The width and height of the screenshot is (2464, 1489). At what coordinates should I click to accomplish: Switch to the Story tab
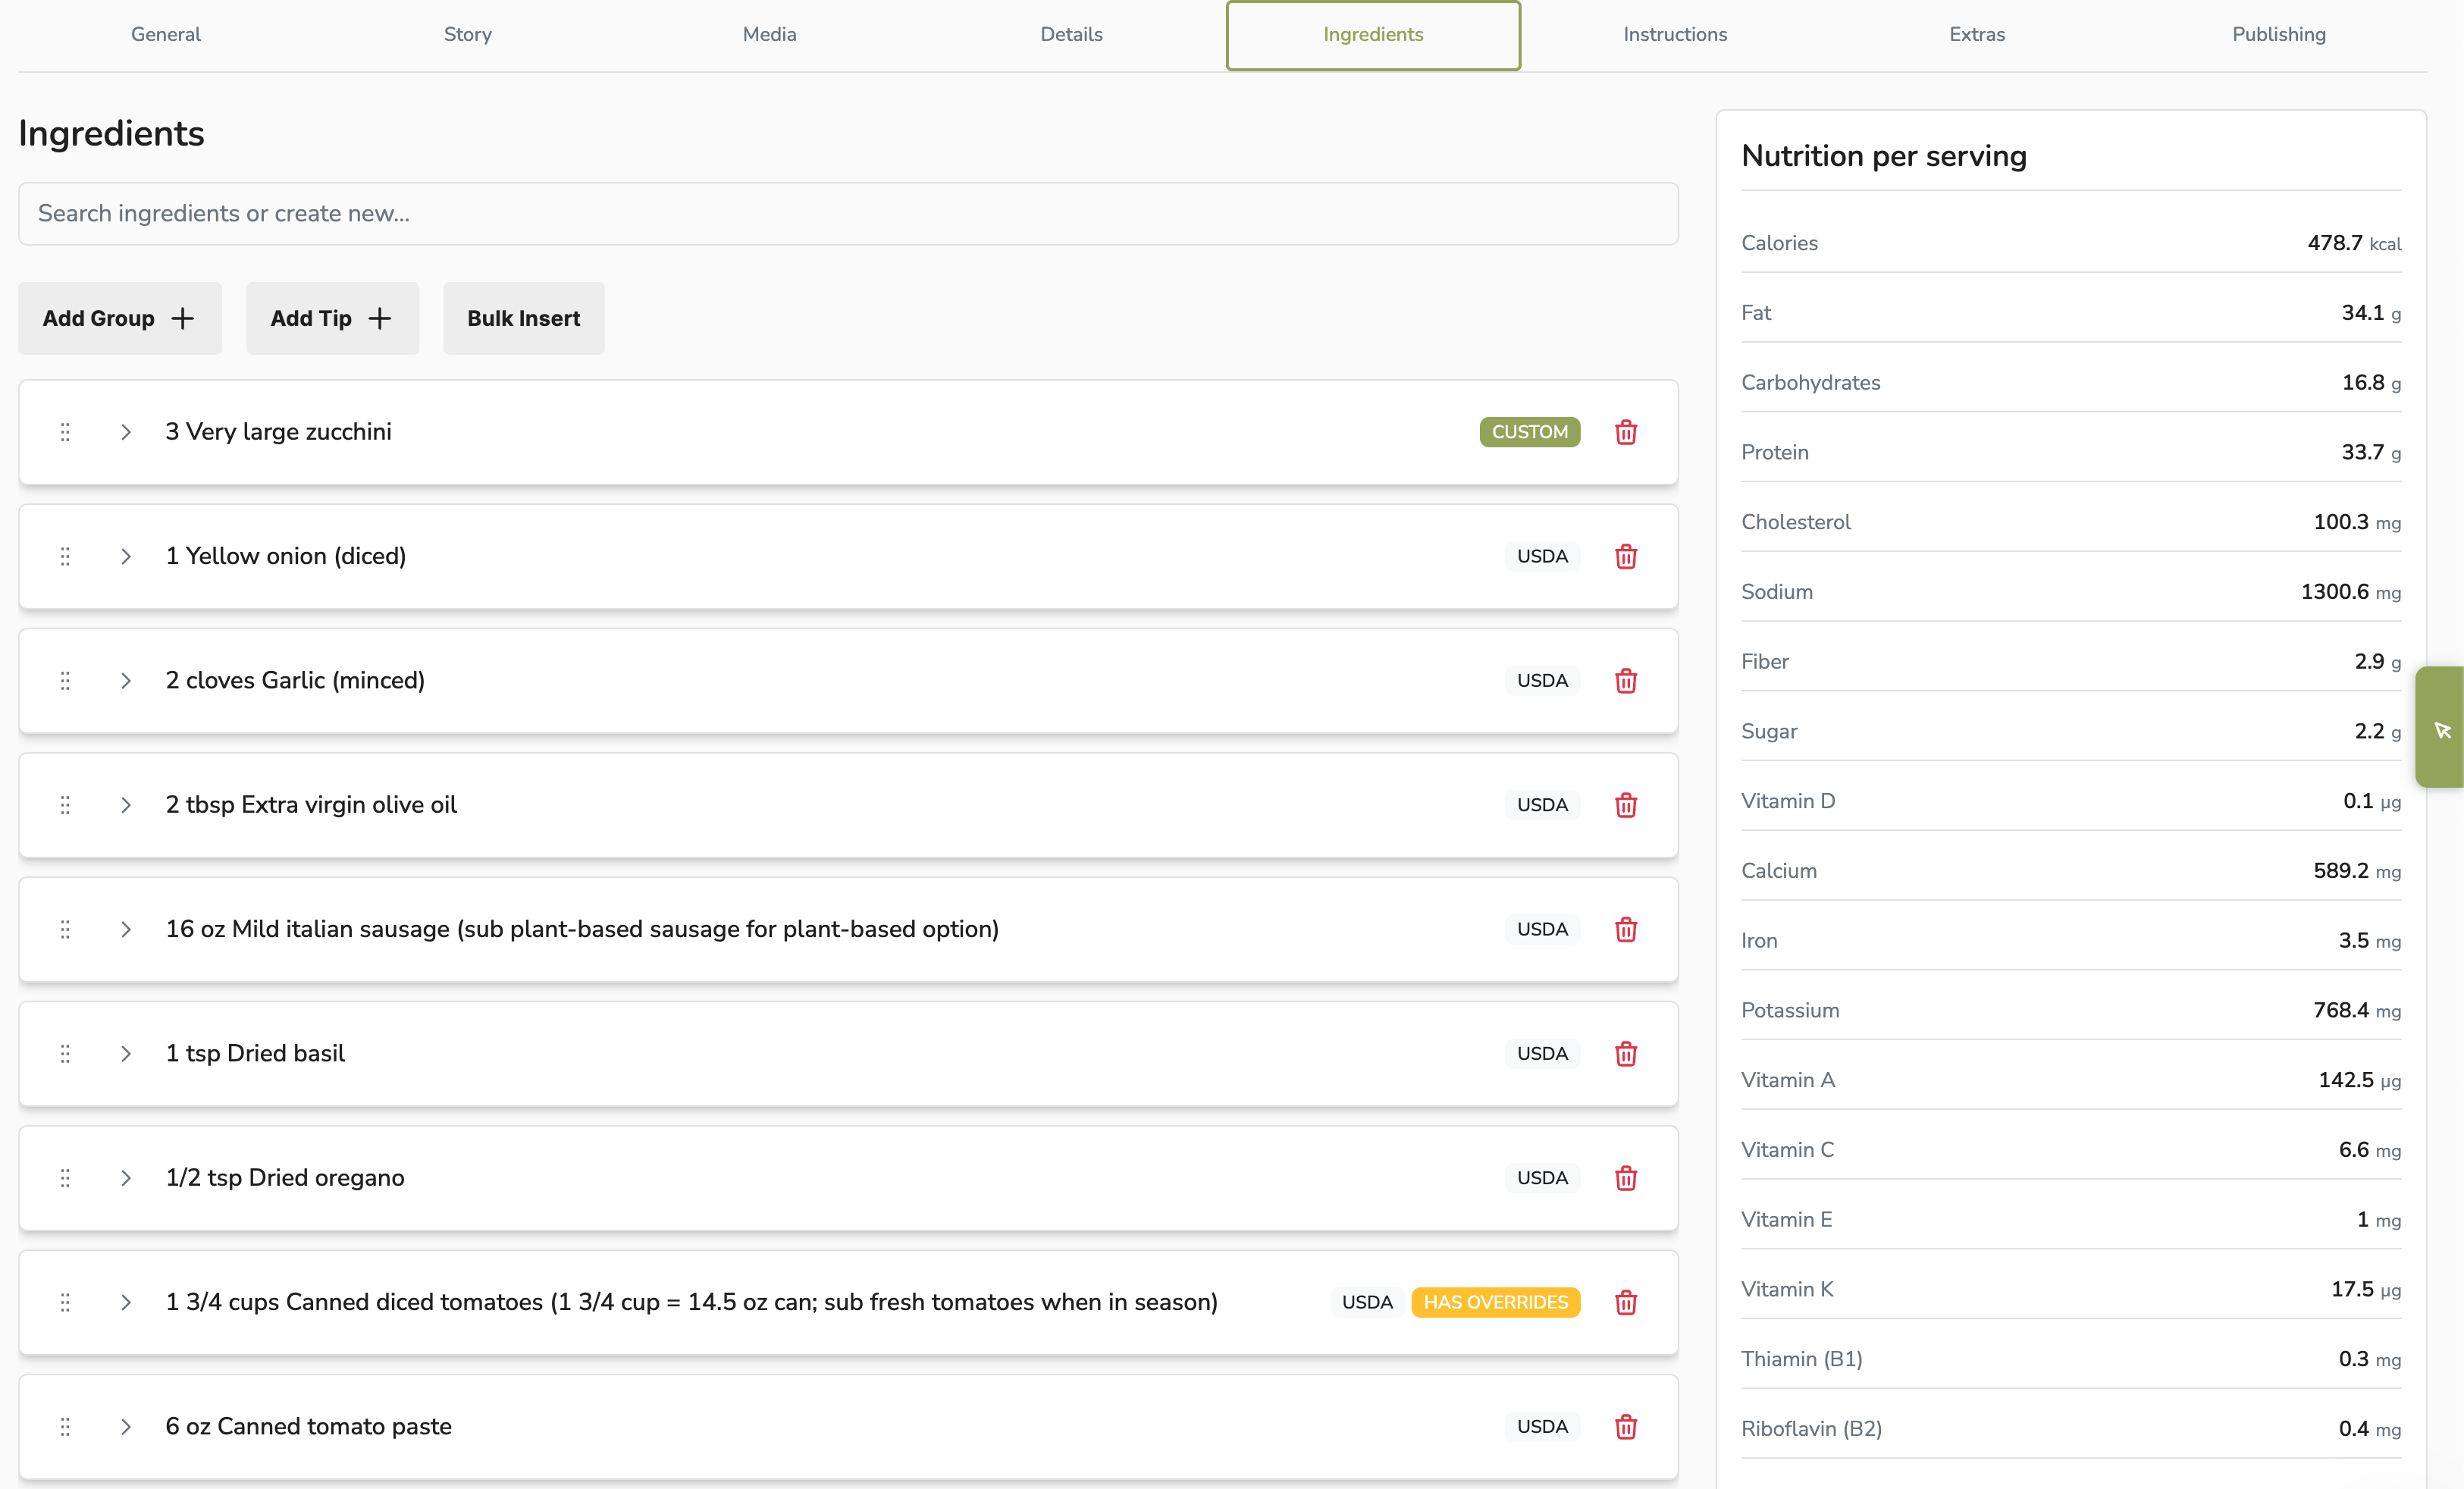click(x=468, y=34)
